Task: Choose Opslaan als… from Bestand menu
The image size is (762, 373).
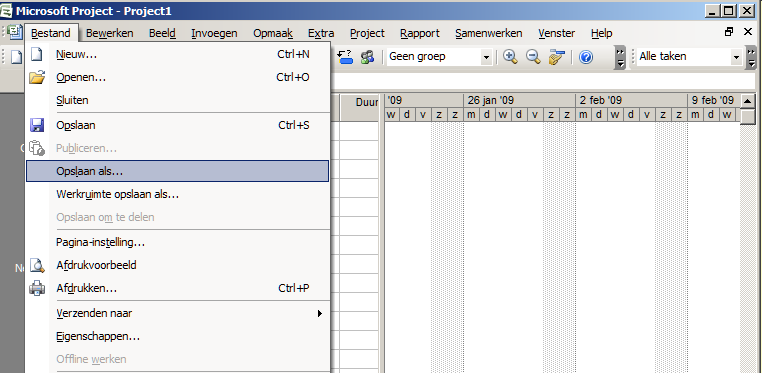Action: (x=177, y=171)
